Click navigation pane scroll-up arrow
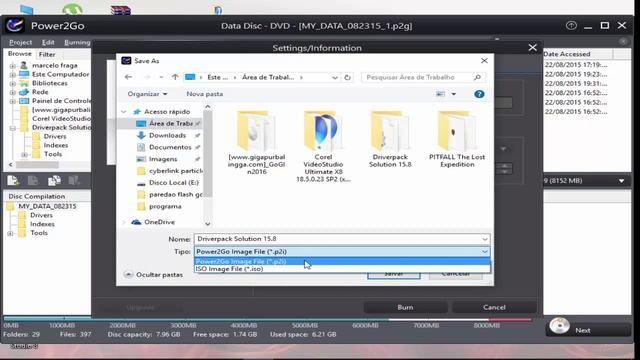Image resolution: width=640 pixels, height=360 pixels. [x=207, y=107]
